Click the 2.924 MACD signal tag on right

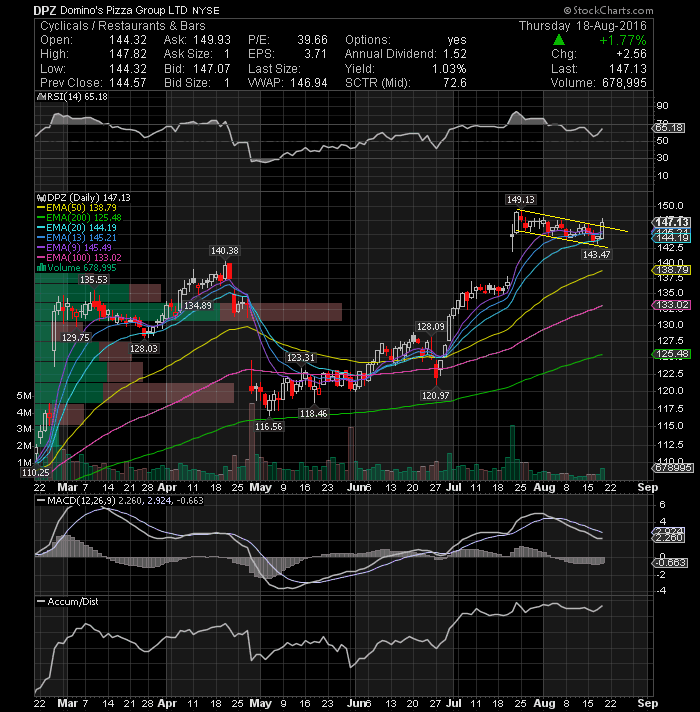pos(668,531)
